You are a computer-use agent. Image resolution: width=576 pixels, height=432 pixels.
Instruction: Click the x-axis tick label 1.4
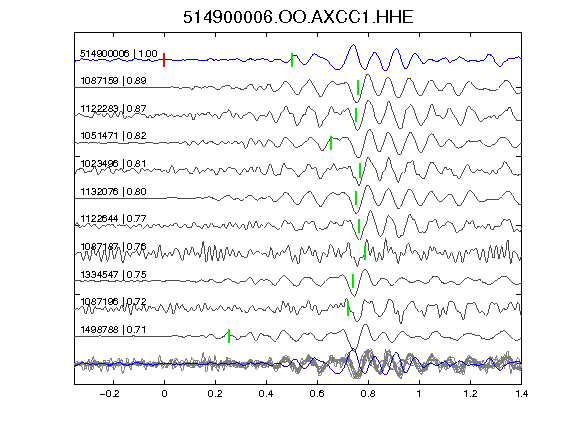coord(521,394)
